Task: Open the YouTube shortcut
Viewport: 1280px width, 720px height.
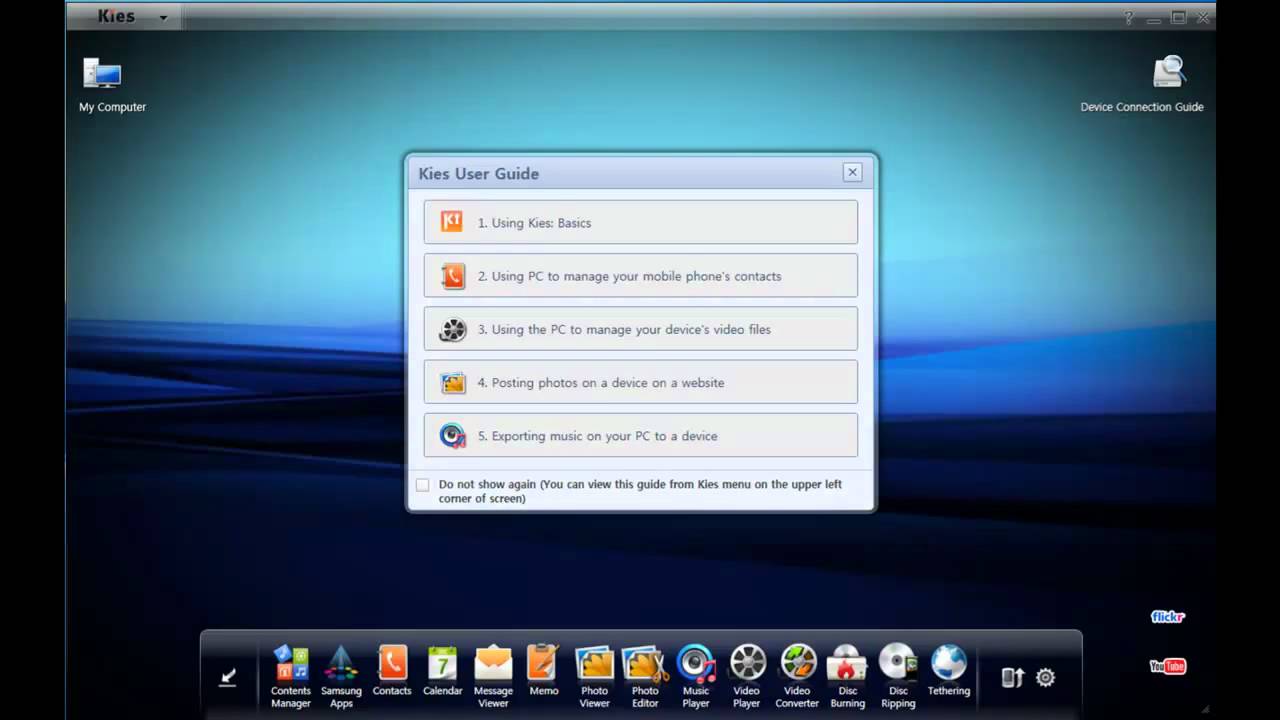Action: coord(1167,666)
